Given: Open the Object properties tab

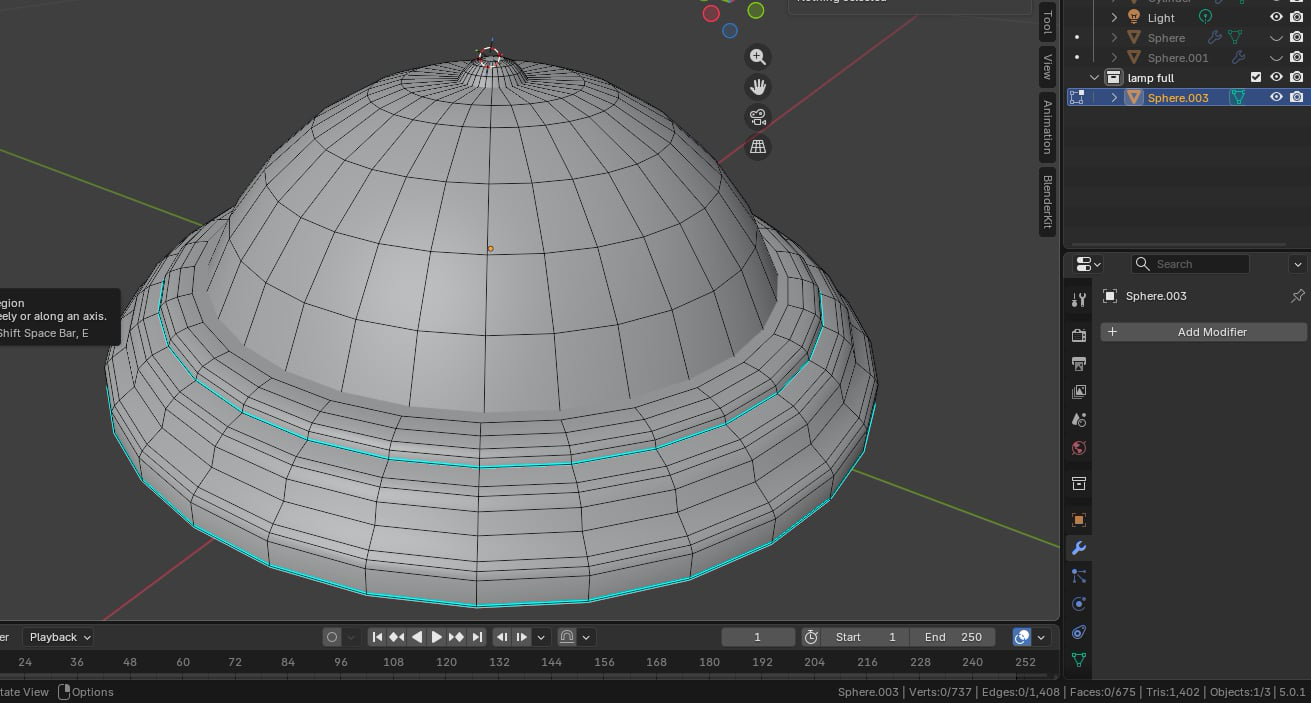Looking at the screenshot, I should [x=1078, y=519].
